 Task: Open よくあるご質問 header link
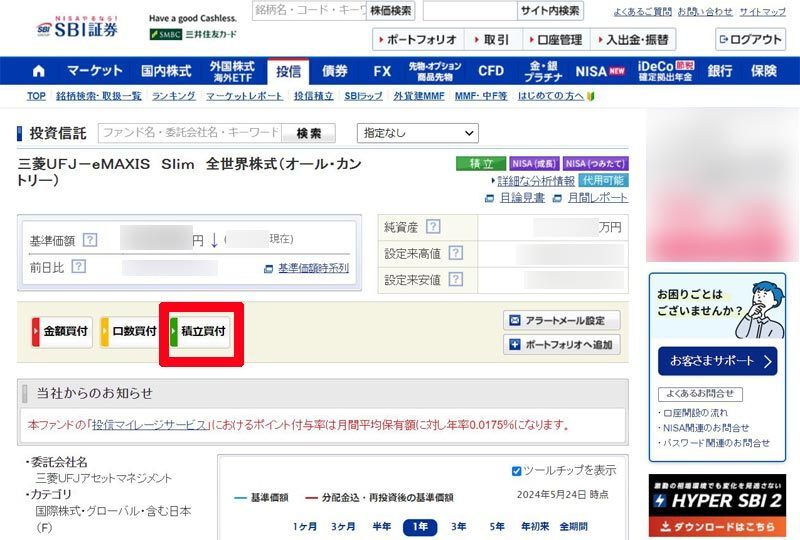coord(642,12)
